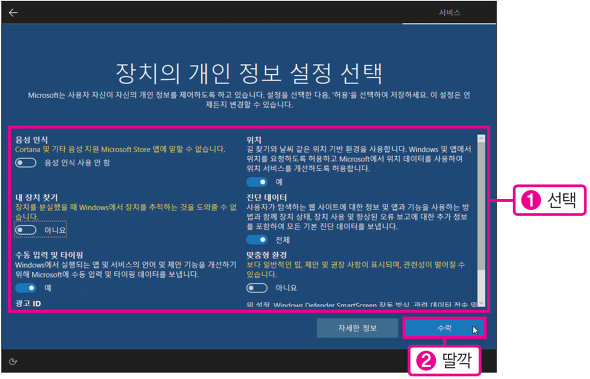Screen dimensions: 590x379
Task: Toggle the 수동 입력 및 타이핑 switch
Action: point(26,288)
